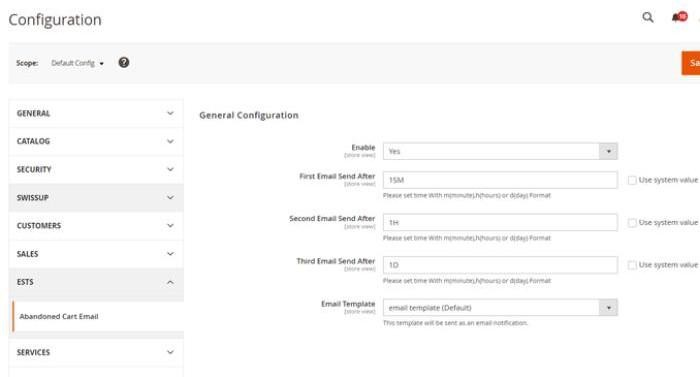Open the SWISSUP configuration tab
This screenshot has height=377, width=700.
[96, 197]
